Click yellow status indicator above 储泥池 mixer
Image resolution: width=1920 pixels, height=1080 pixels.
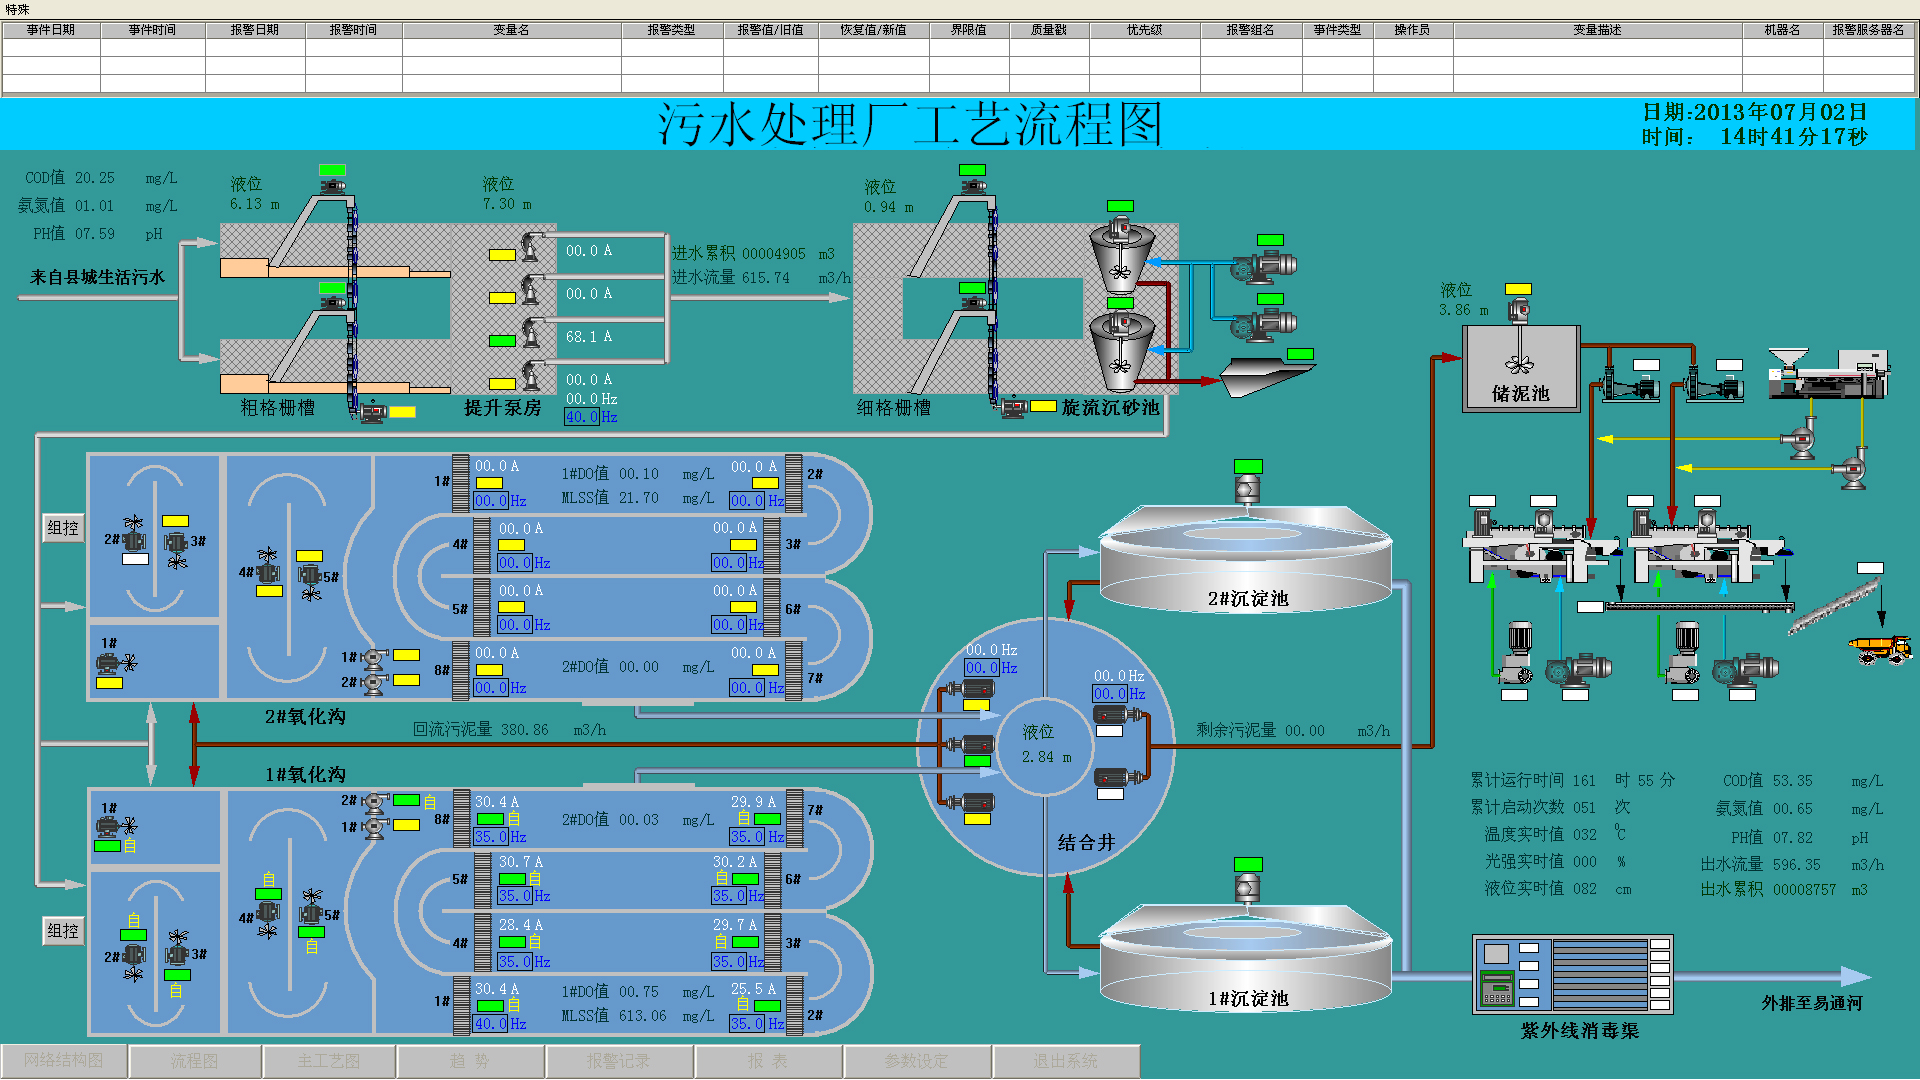pyautogui.click(x=1518, y=289)
